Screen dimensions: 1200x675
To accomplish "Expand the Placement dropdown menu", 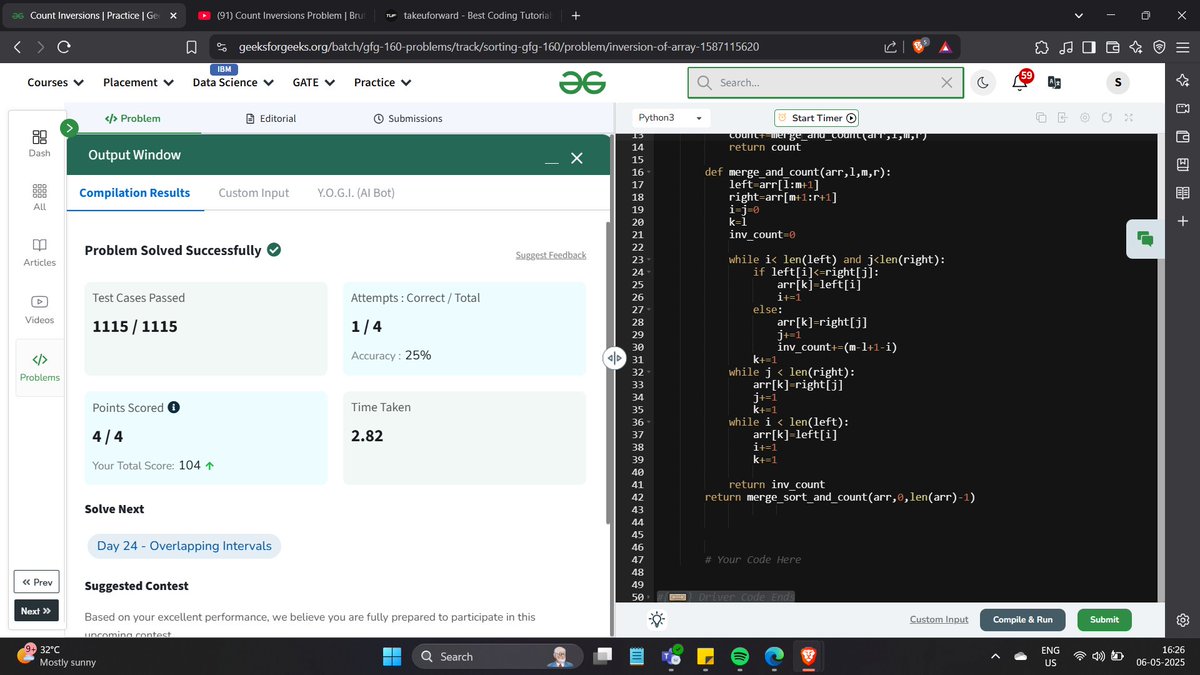I will [x=138, y=82].
